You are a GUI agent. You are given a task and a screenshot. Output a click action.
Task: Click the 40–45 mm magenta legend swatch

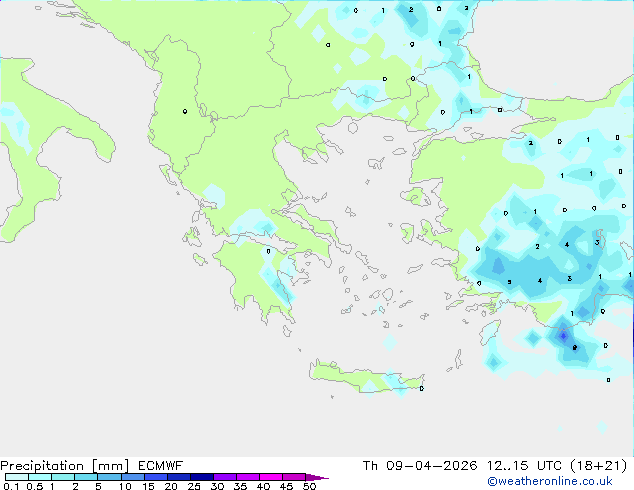click(x=271, y=477)
